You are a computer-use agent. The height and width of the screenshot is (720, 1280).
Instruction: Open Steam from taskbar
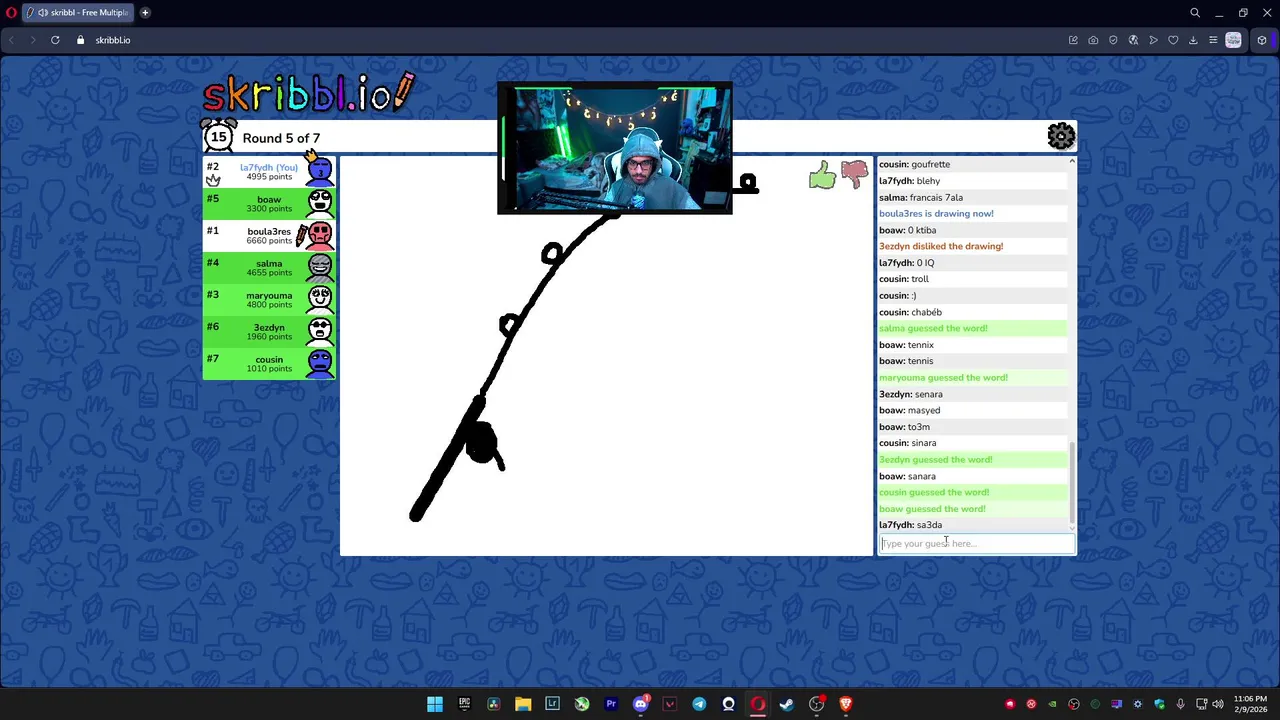(787, 704)
